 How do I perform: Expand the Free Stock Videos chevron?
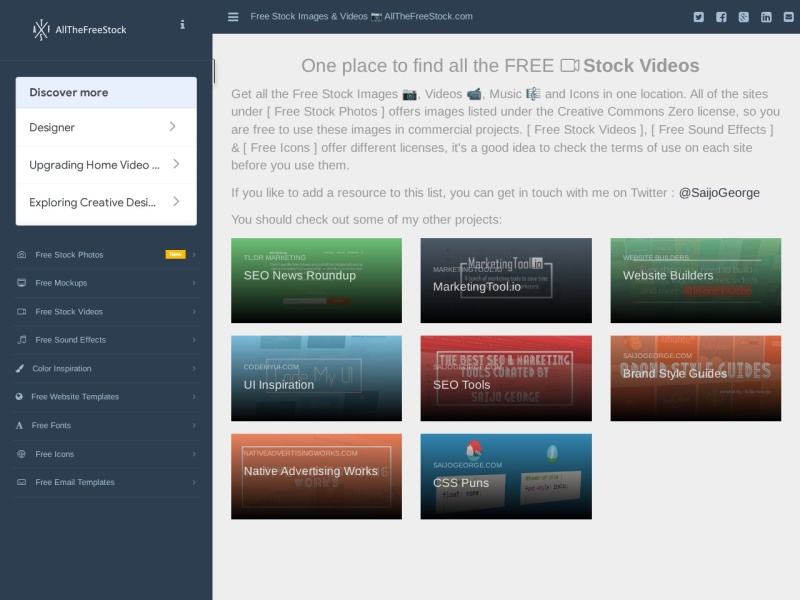(194, 311)
